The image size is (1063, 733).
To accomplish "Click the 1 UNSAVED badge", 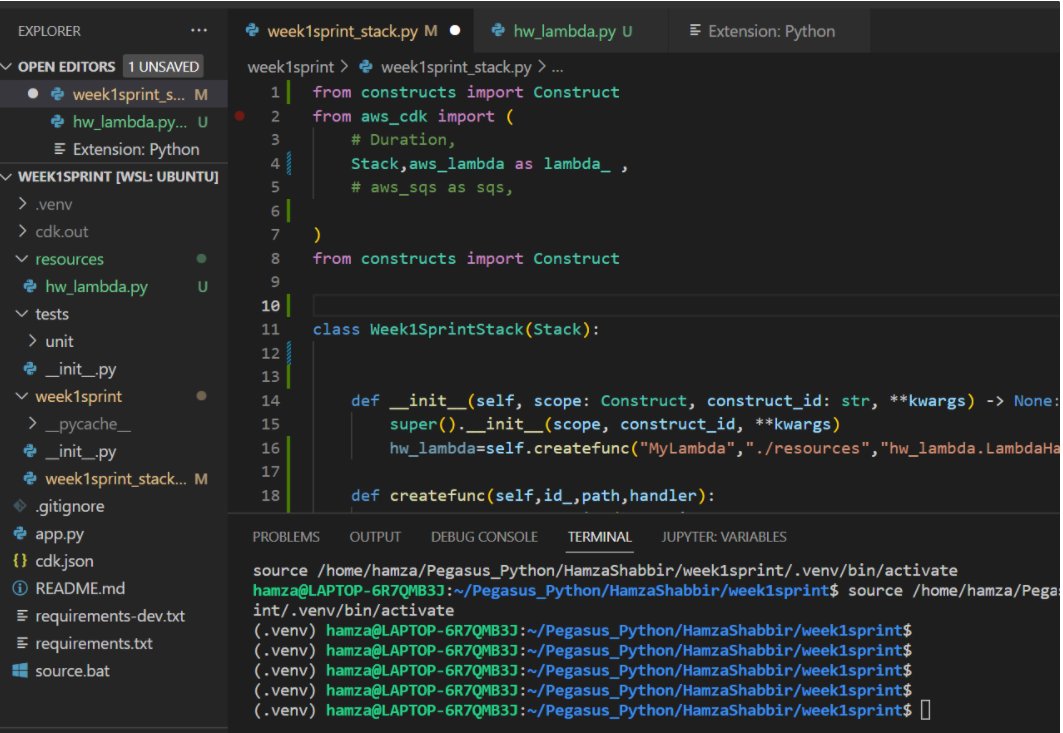I will pyautogui.click(x=162, y=65).
